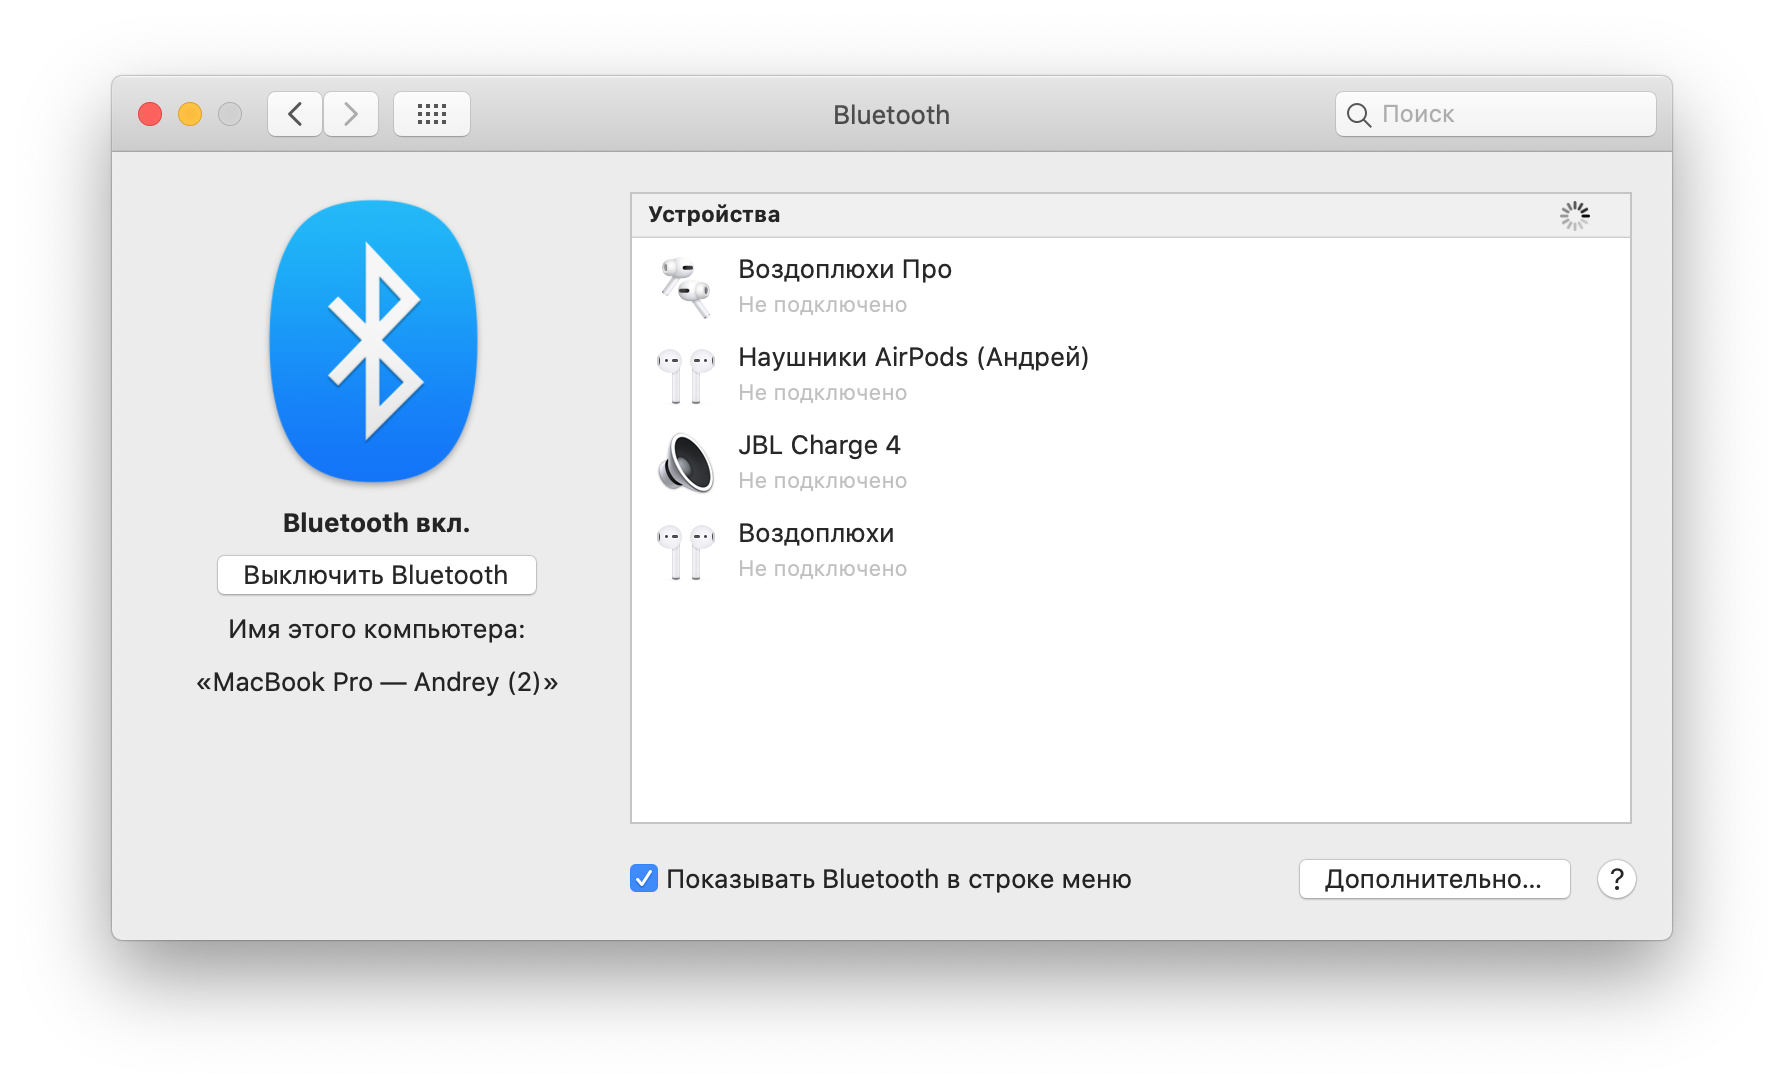Select the AirPods Pro icon for Воздоплюхи Про
The width and height of the screenshot is (1784, 1088).
pyautogui.click(x=685, y=287)
